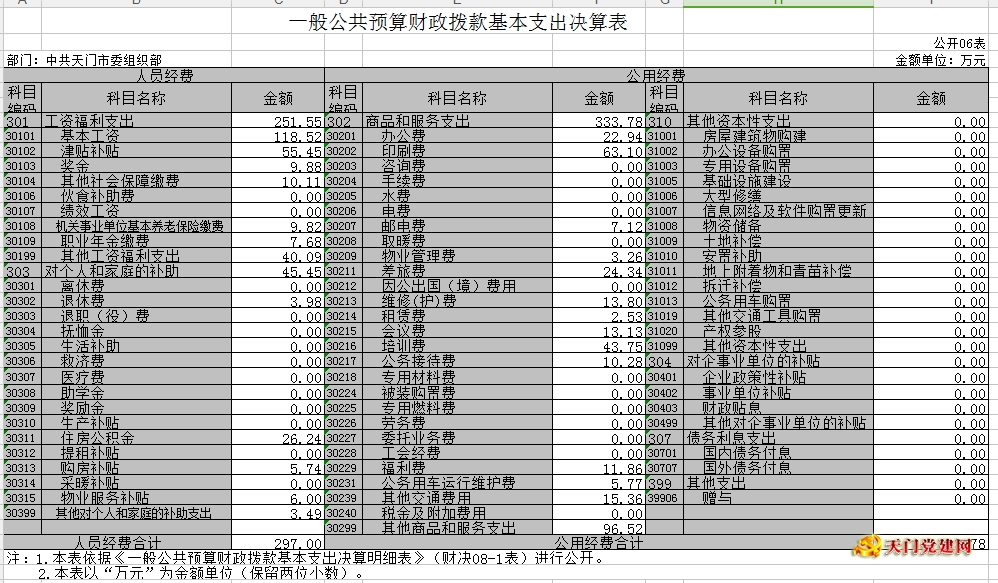
Task: Select value 118.52 in 基本工资 row
Action: click(x=278, y=136)
